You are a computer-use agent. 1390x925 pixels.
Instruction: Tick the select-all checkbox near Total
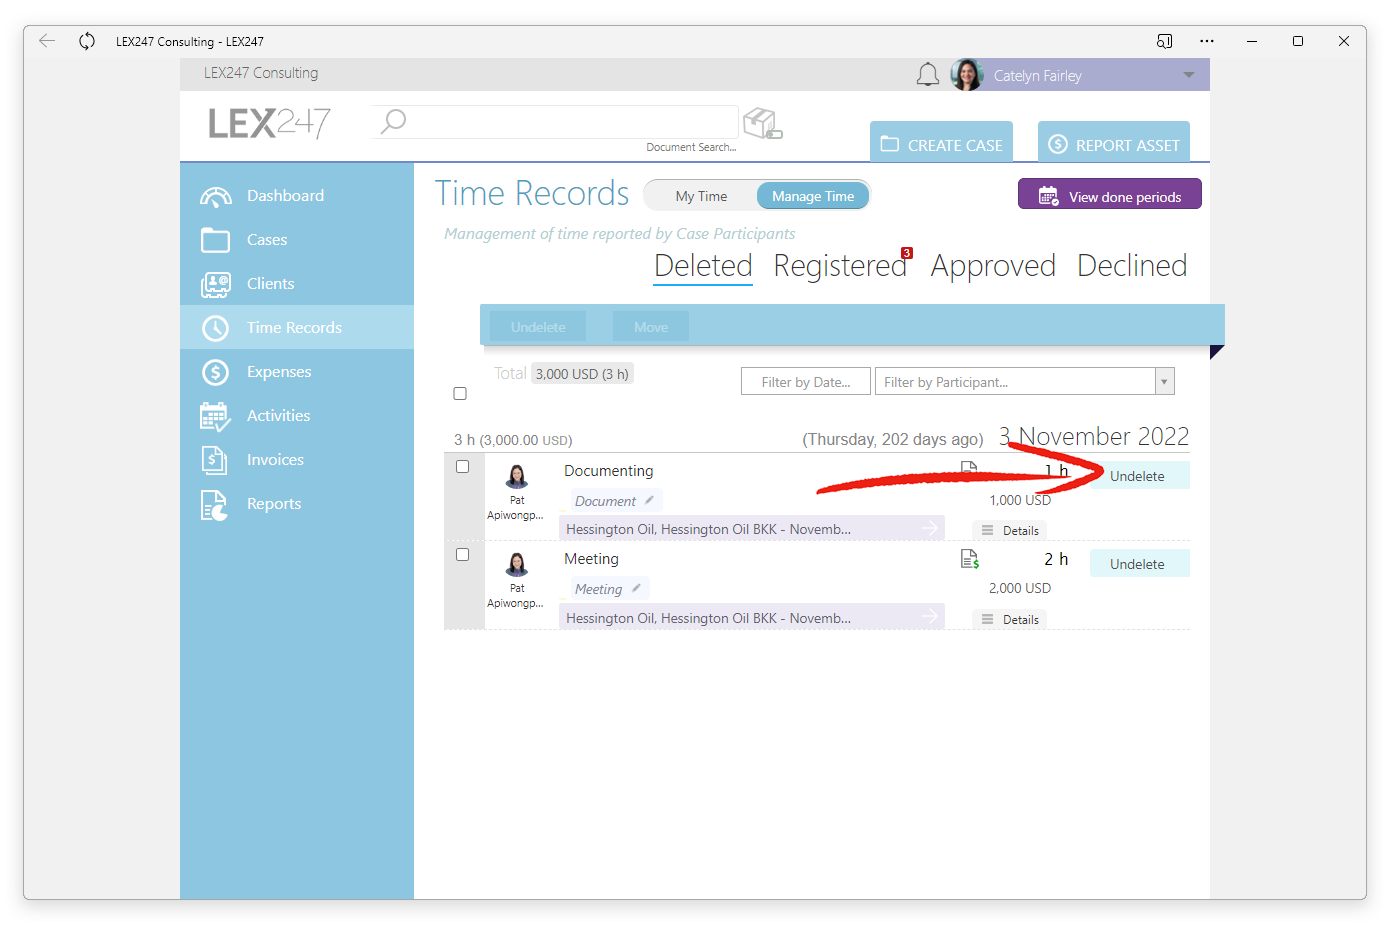point(460,394)
